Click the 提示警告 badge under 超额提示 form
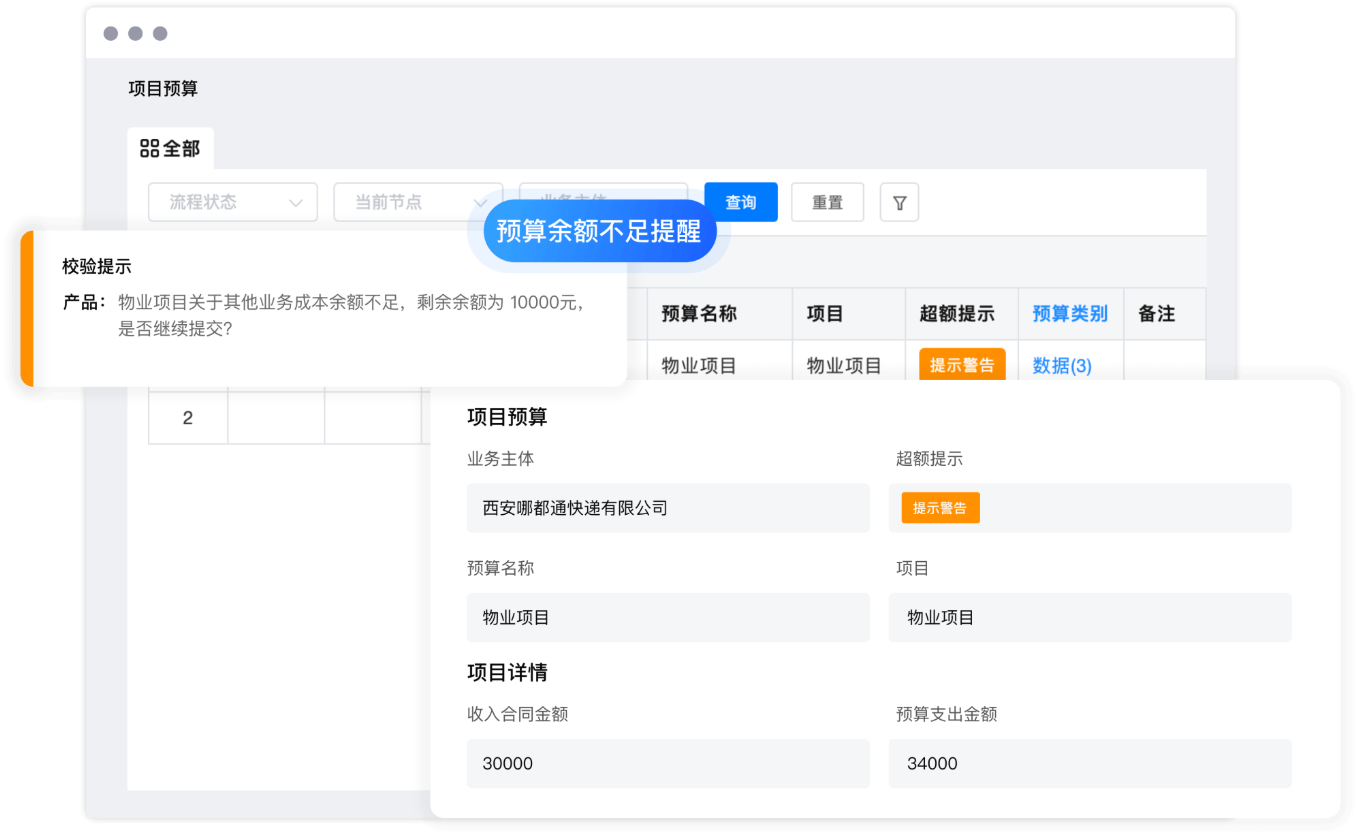Viewport: 1361px width, 839px height. (x=940, y=508)
